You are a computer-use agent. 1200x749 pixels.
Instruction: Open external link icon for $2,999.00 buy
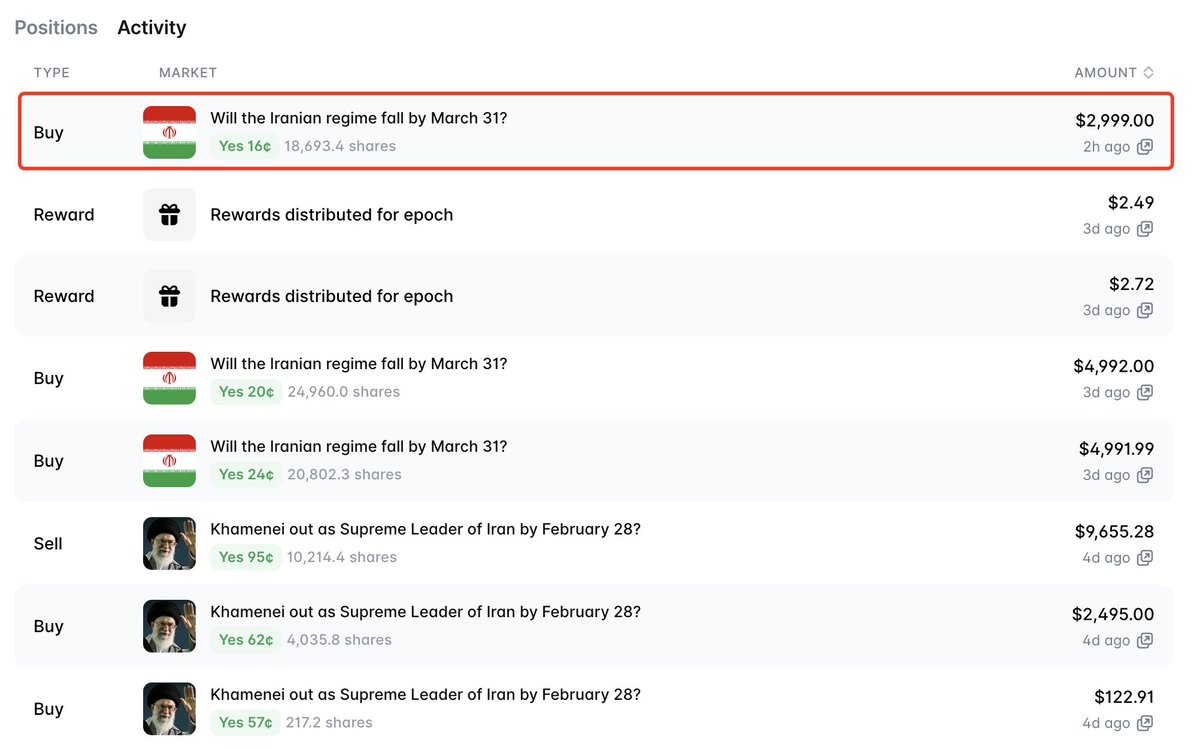point(1145,147)
